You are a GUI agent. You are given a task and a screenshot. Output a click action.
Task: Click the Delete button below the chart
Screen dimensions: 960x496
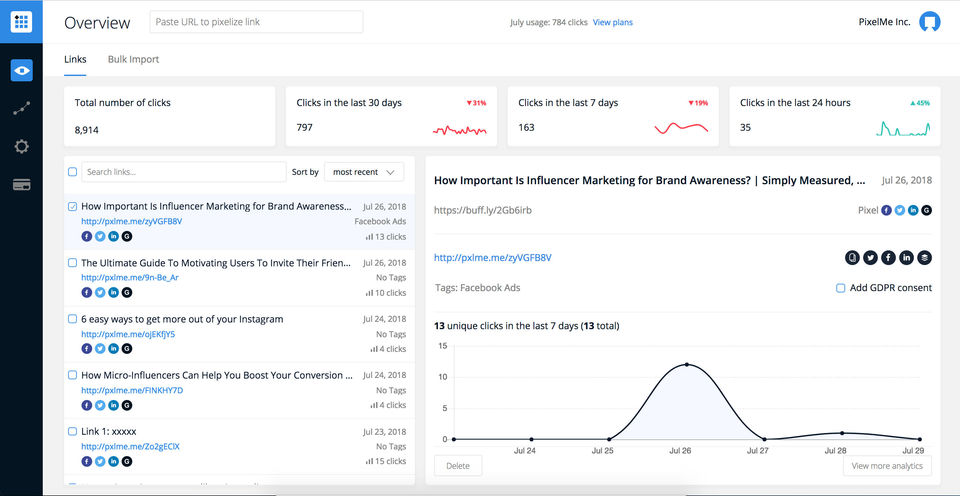(x=458, y=466)
